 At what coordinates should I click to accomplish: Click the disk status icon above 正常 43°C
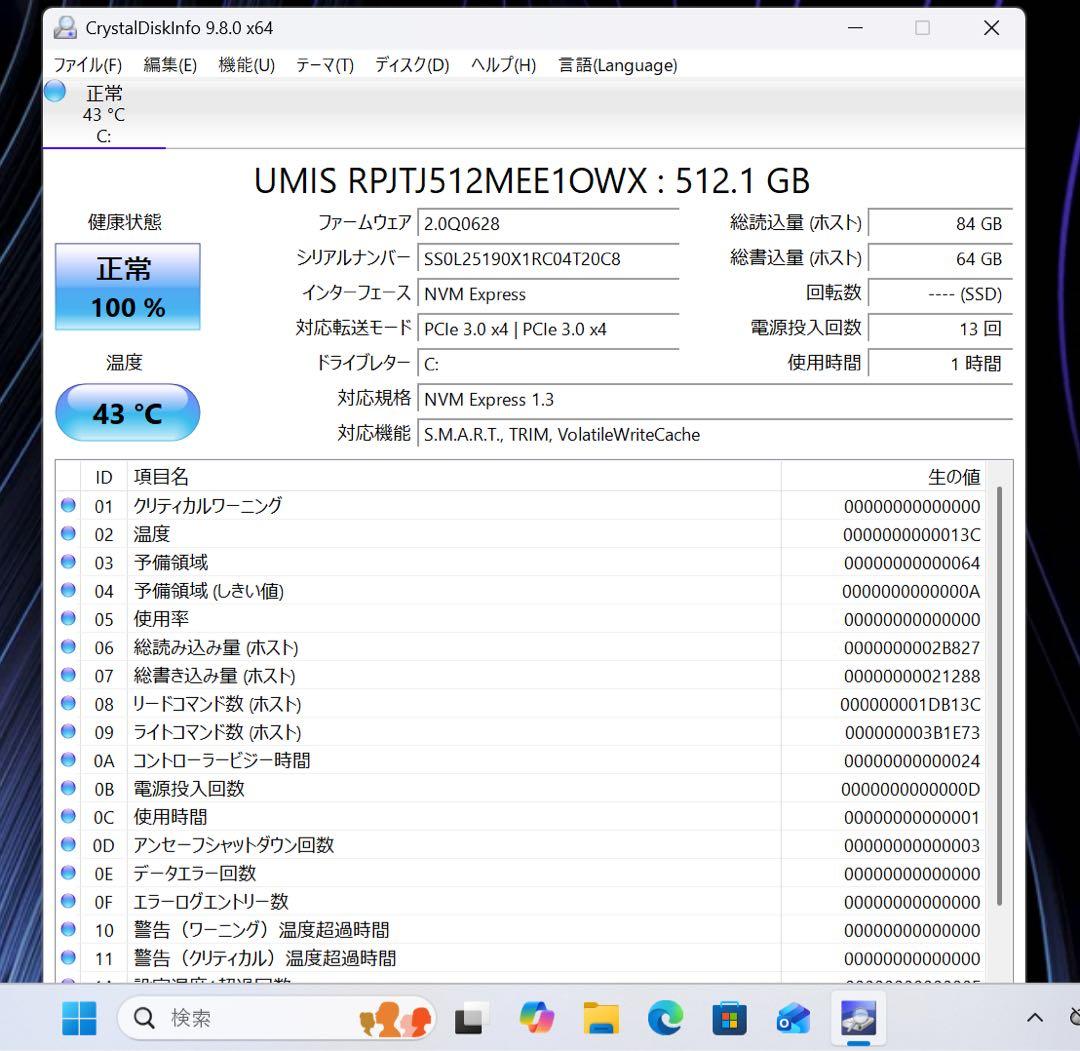click(54, 91)
